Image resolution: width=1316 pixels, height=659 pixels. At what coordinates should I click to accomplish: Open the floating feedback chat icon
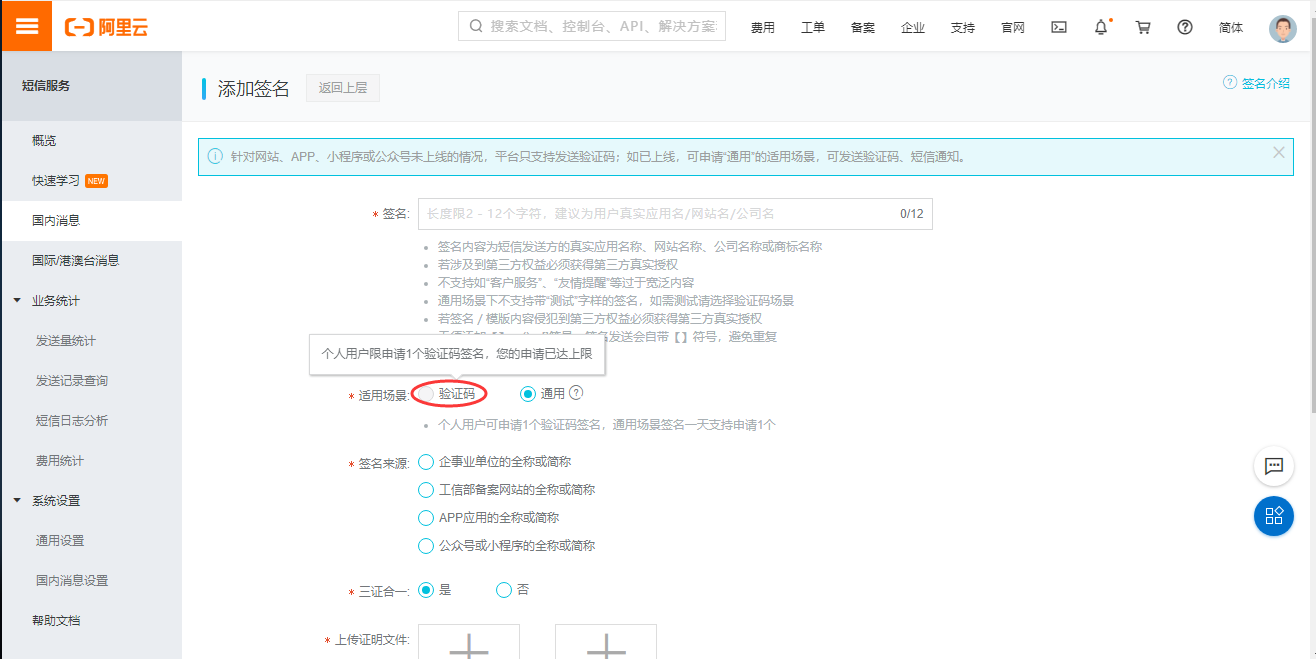(1274, 466)
